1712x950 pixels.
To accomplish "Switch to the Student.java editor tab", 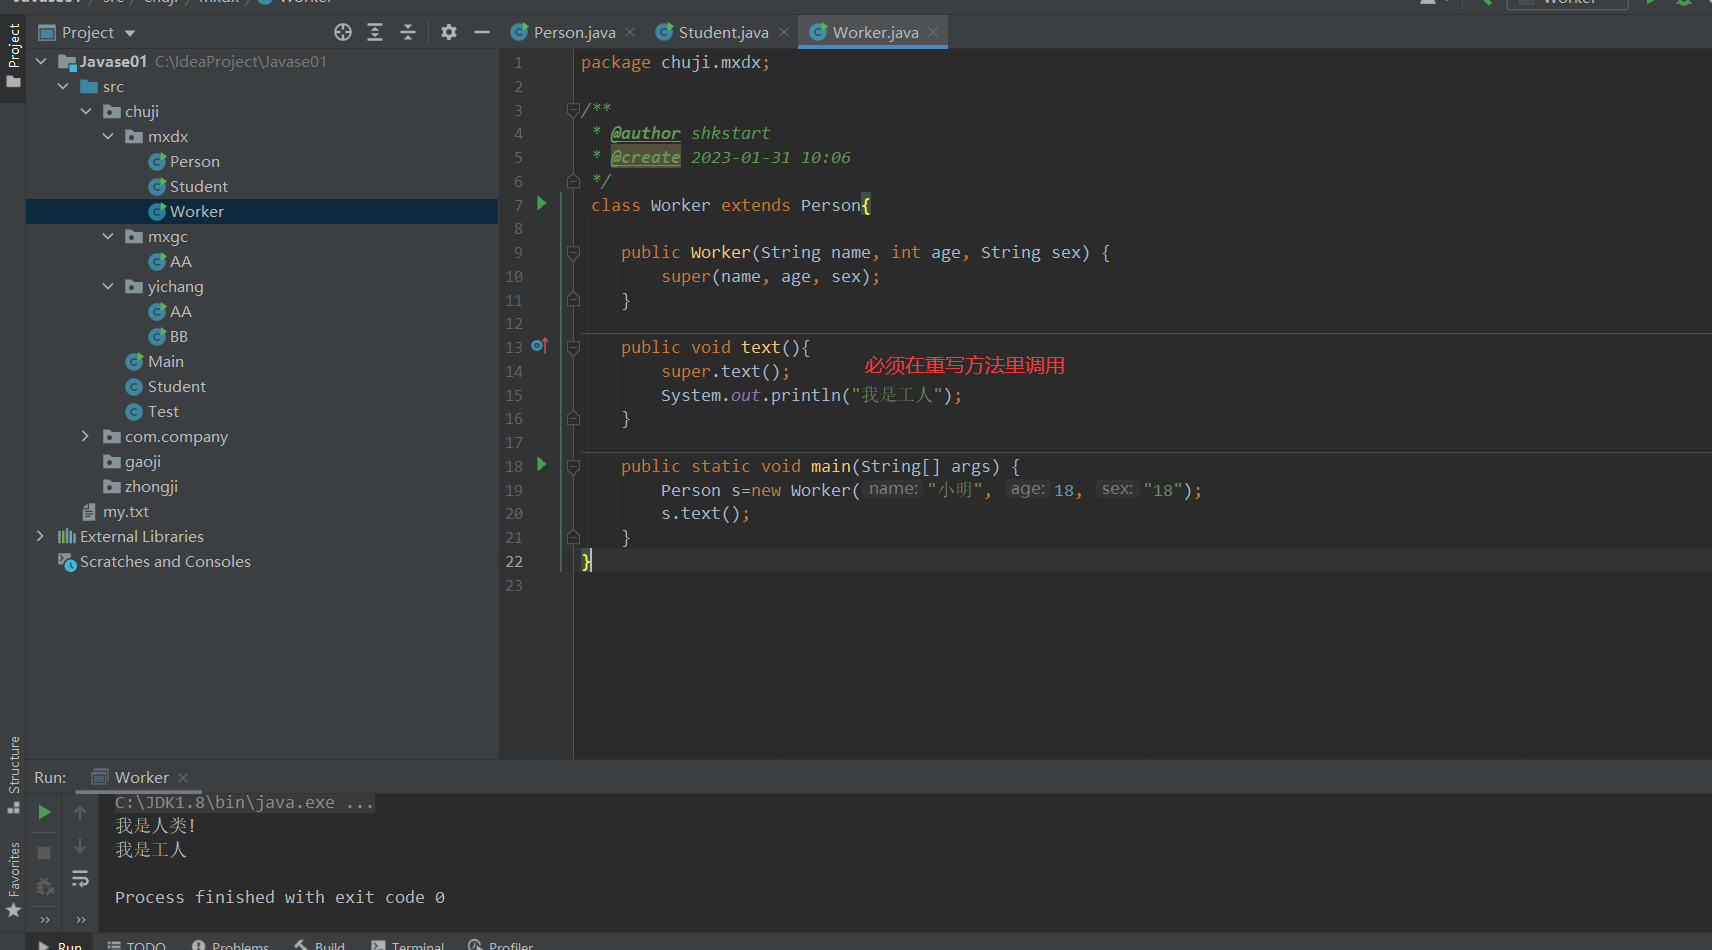I will (722, 32).
